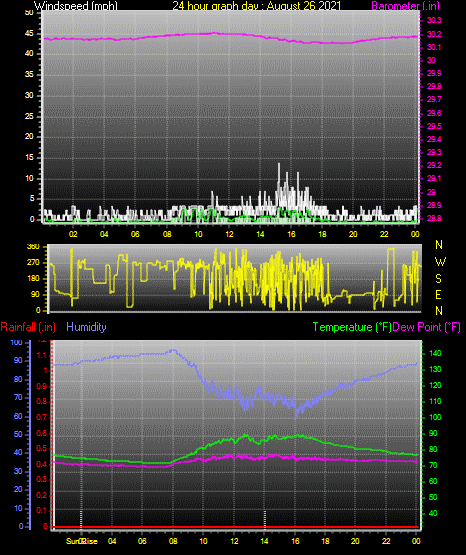Click the 29.9 barometer axis value
466x555 pixels.
pyautogui.click(x=434, y=73)
